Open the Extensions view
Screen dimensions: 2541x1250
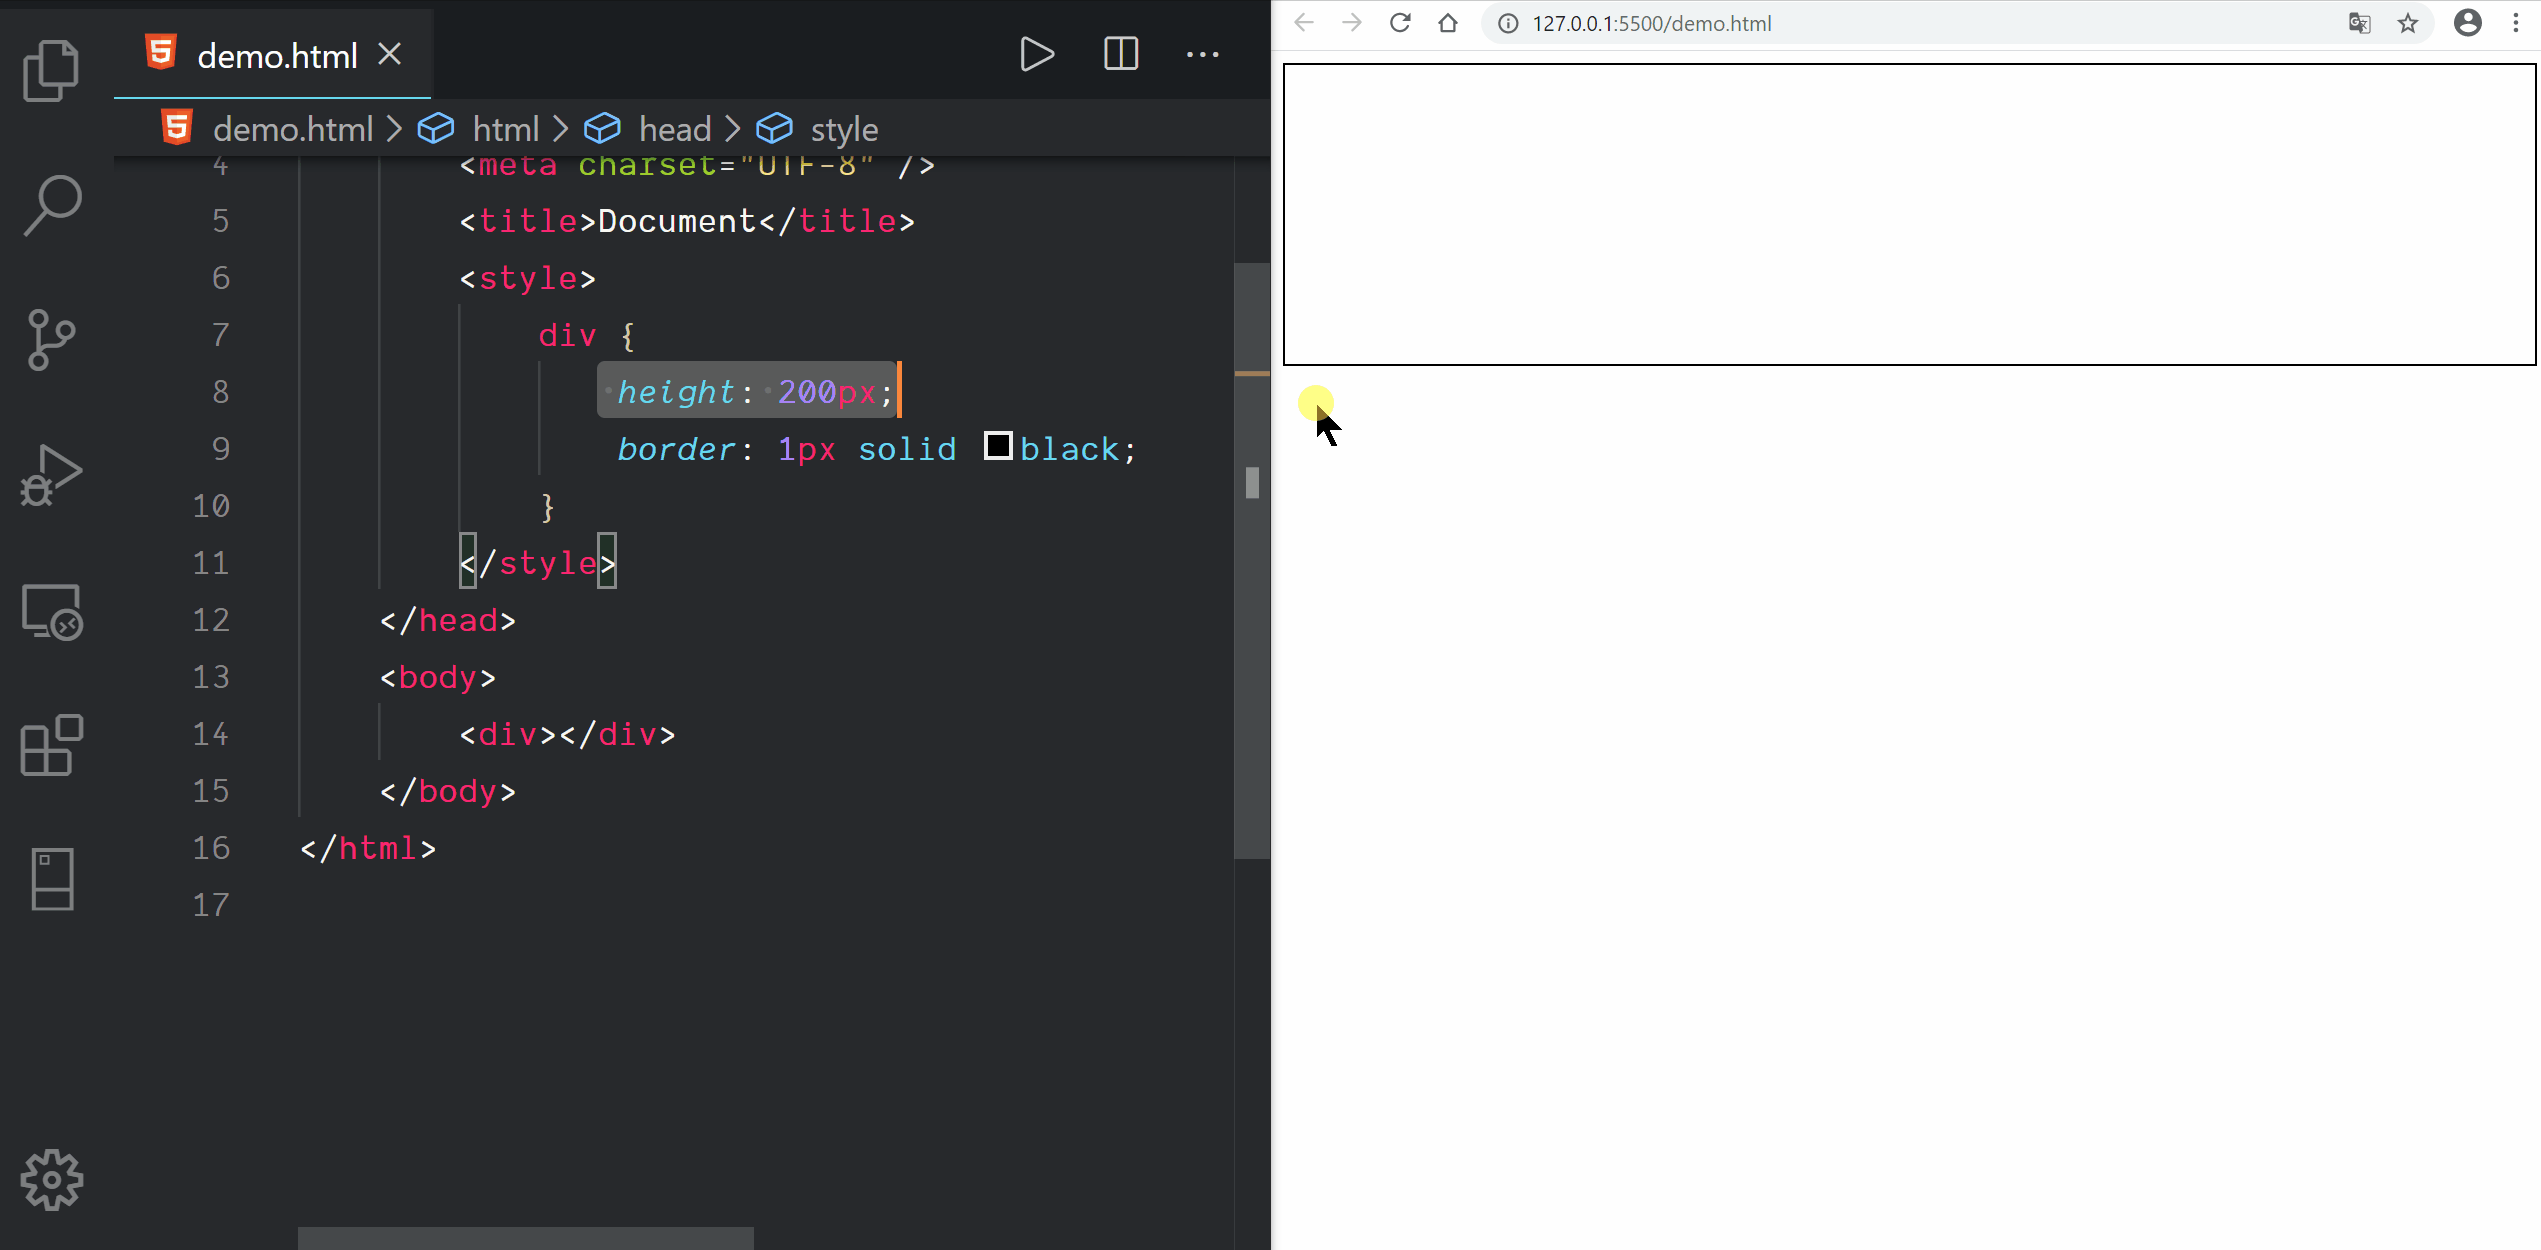(x=51, y=746)
